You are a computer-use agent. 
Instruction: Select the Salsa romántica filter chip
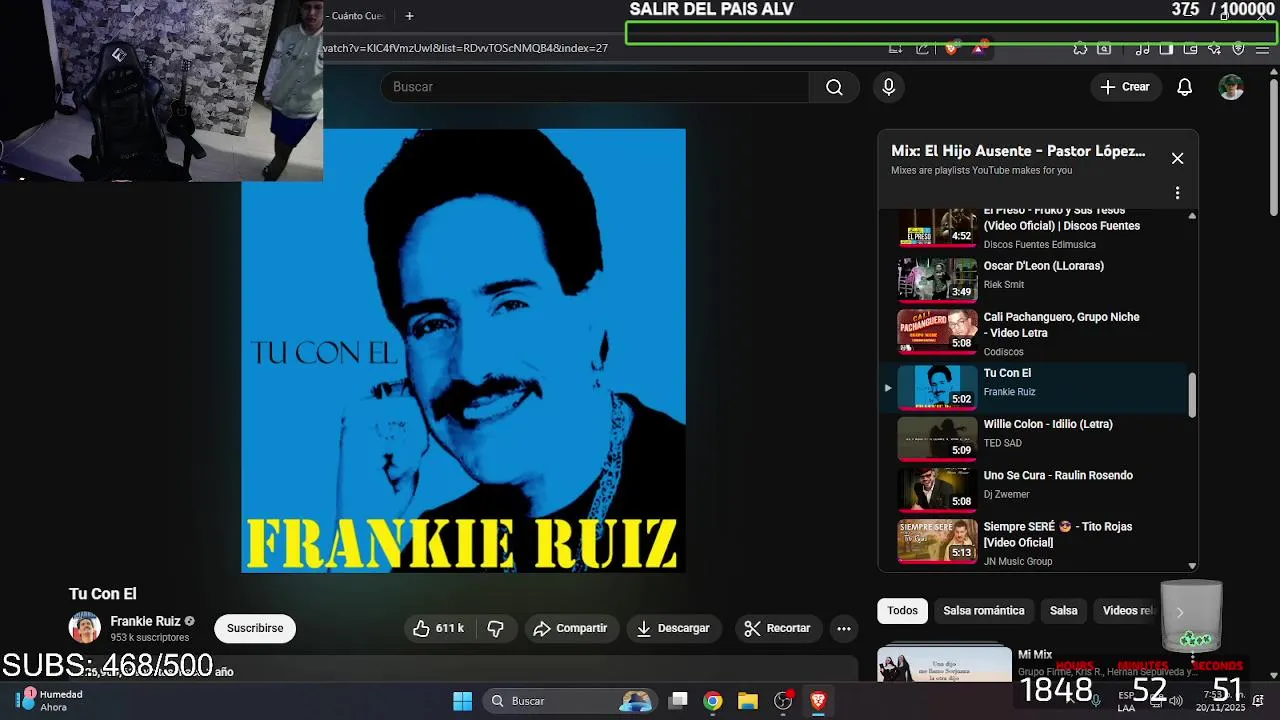984,611
